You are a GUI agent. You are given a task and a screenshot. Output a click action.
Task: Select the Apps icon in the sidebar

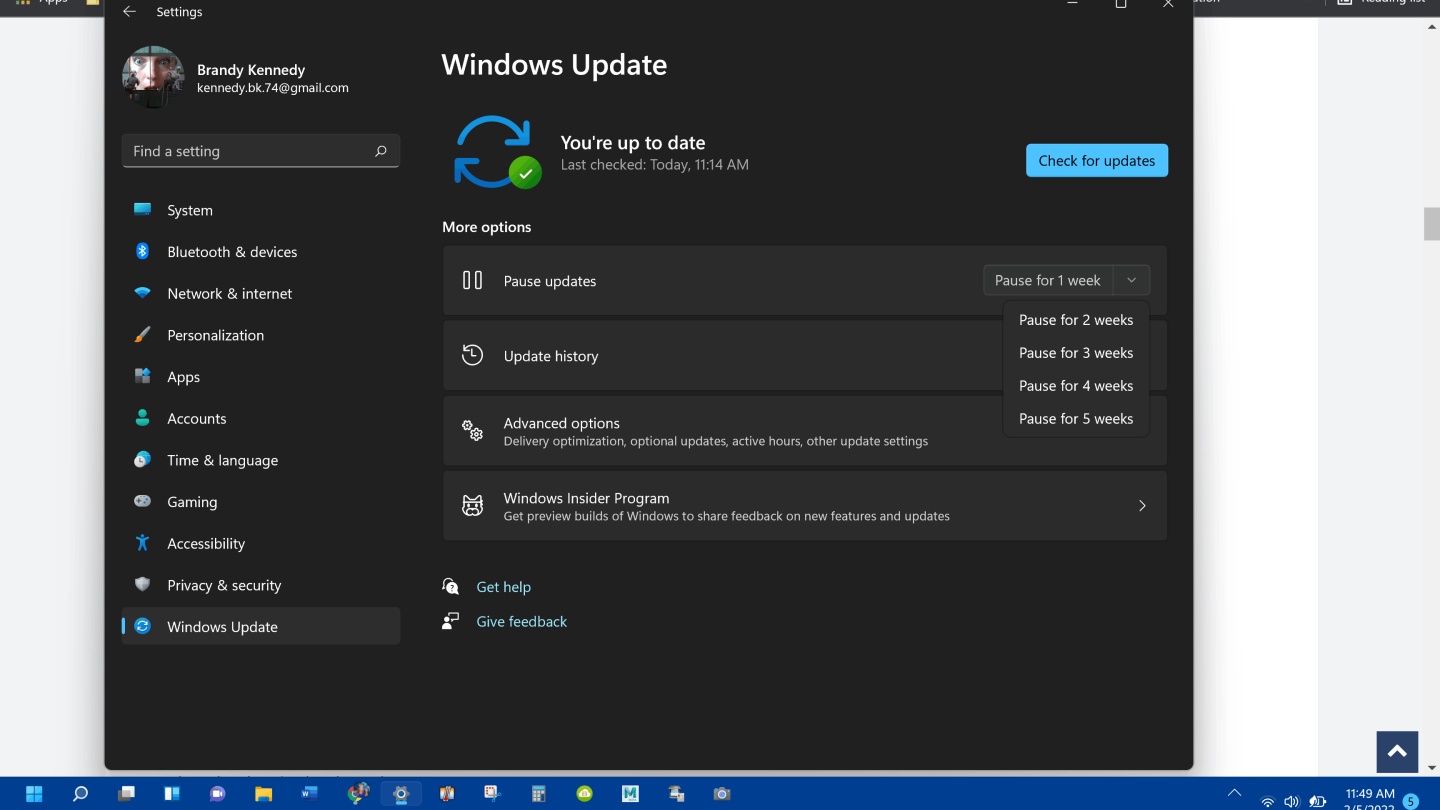tap(142, 377)
